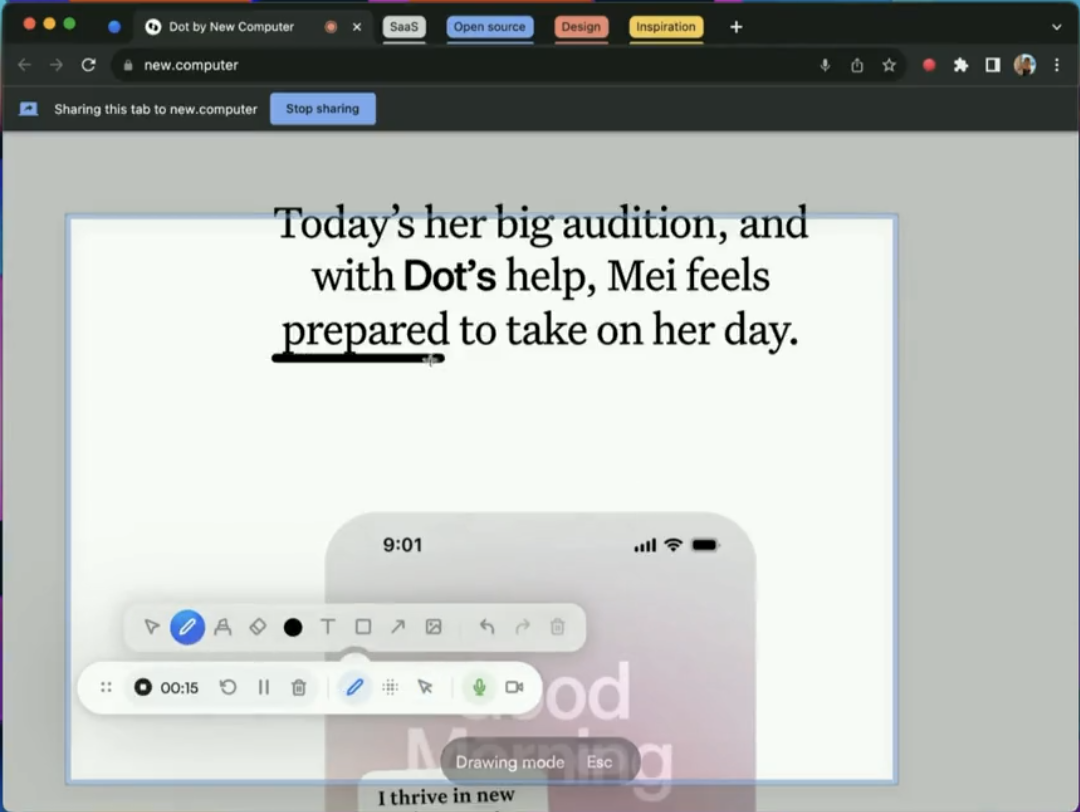Select the cursor pointer drawing tool
The image size is (1080, 812).
coord(152,627)
